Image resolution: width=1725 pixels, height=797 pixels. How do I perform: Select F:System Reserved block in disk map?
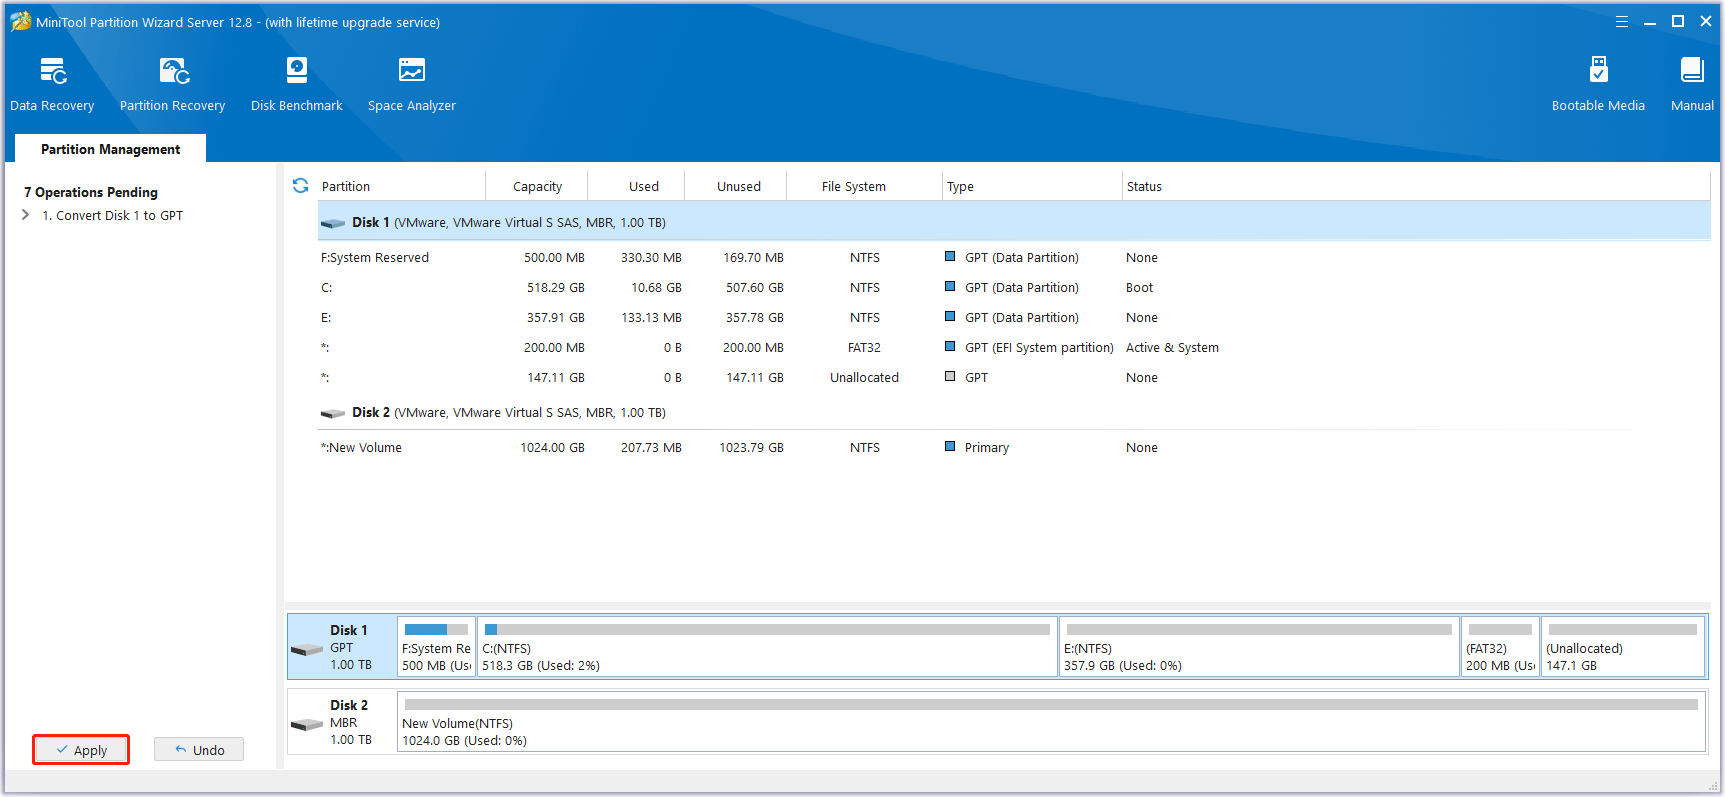pyautogui.click(x=436, y=647)
